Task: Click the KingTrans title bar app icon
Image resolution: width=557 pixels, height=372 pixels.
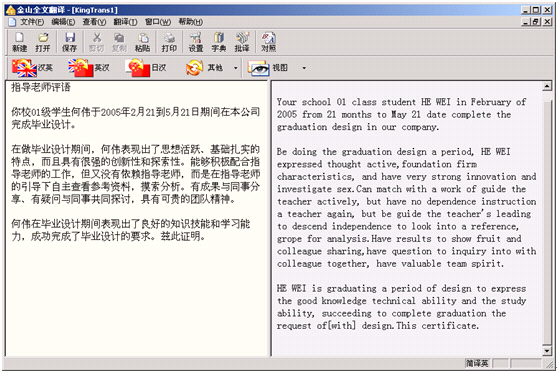Action: [11, 10]
